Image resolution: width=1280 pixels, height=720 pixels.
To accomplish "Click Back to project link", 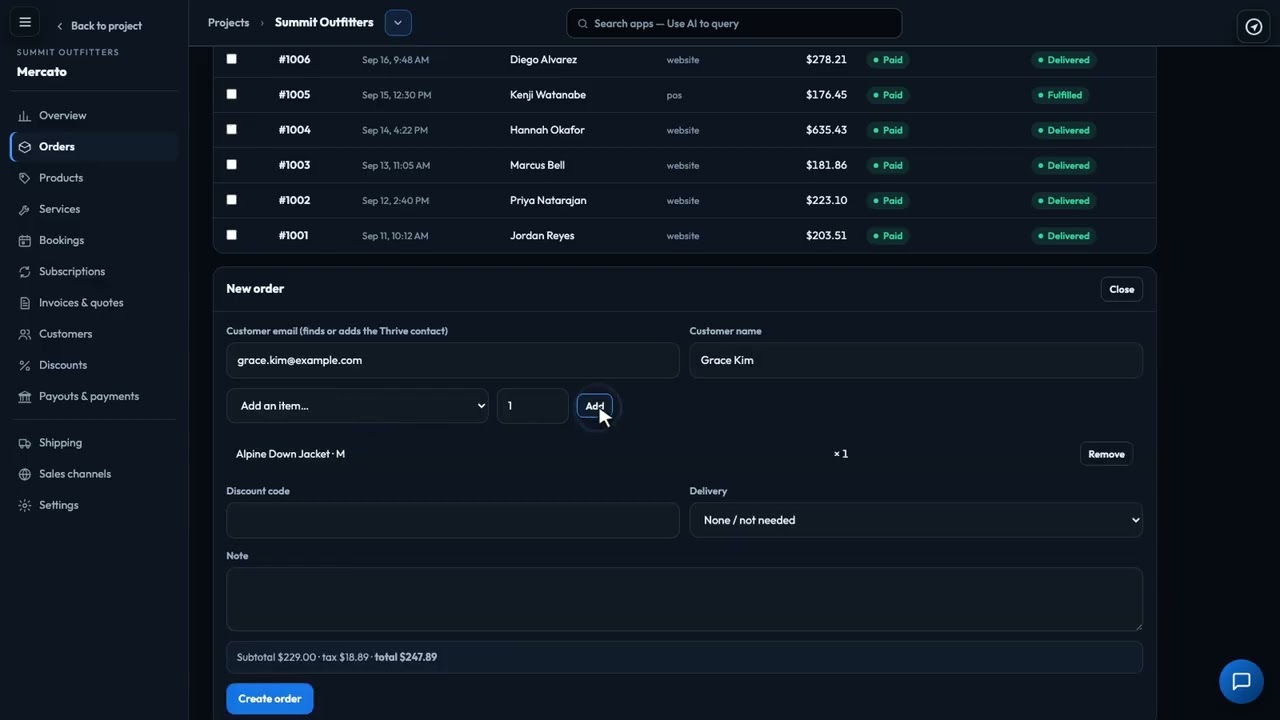I will [x=99, y=26].
